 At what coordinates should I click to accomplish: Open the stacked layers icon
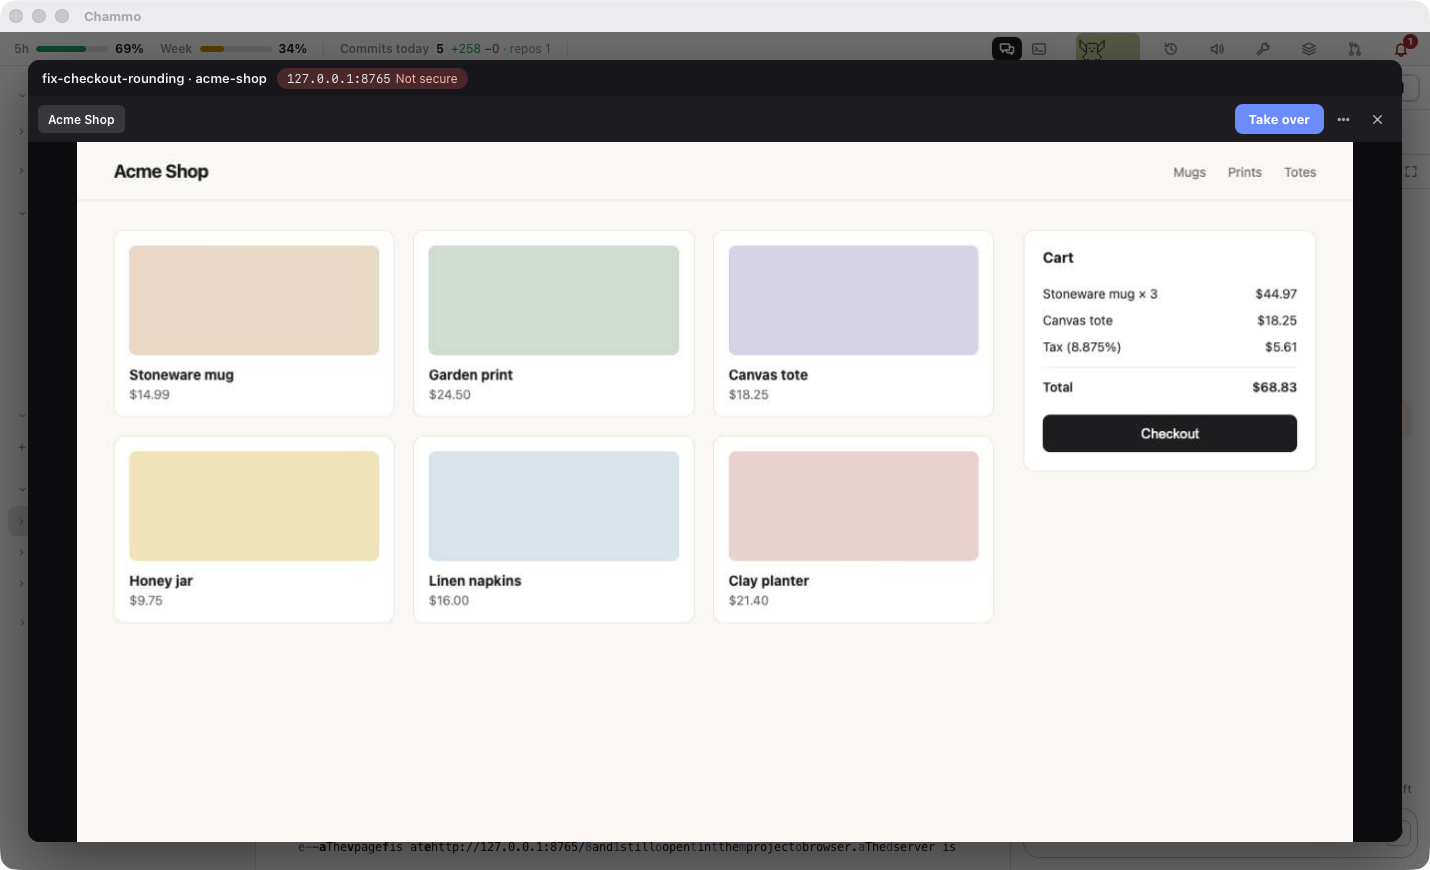point(1309,48)
